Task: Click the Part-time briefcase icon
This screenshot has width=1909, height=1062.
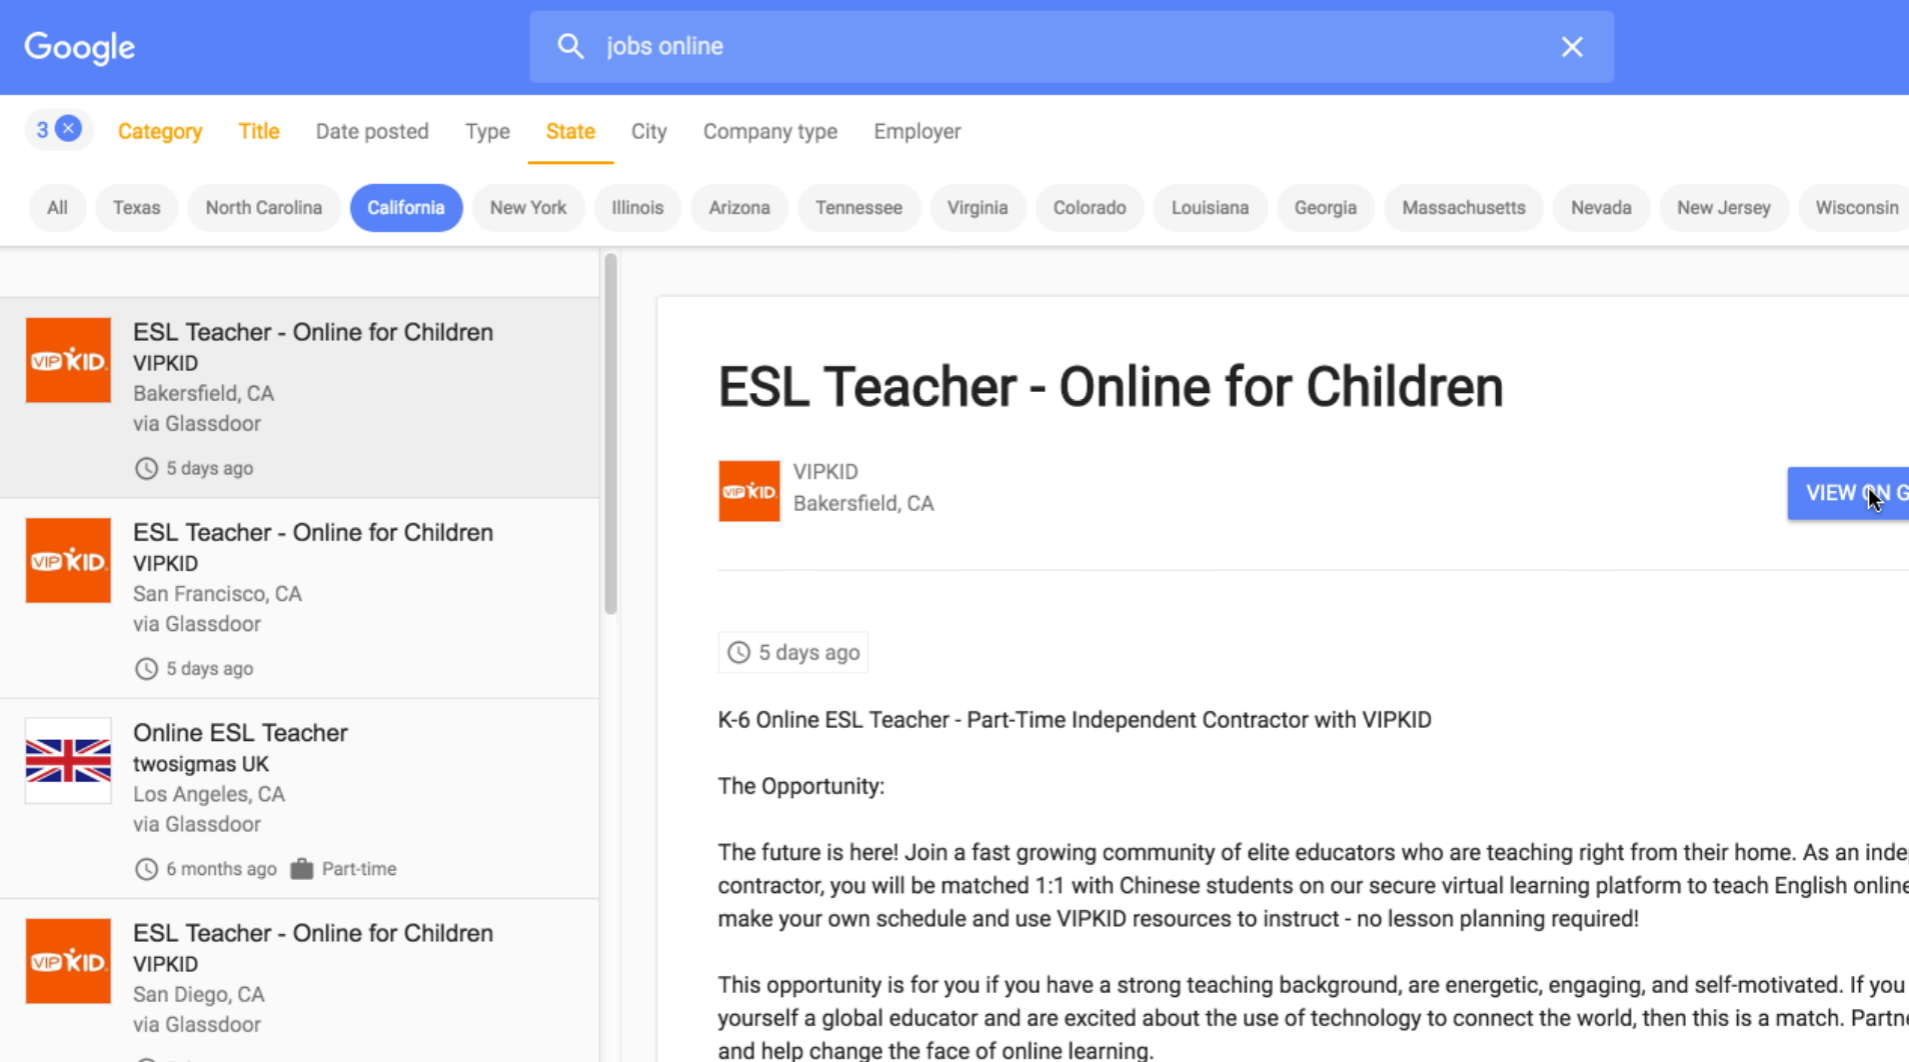Action: 301,869
